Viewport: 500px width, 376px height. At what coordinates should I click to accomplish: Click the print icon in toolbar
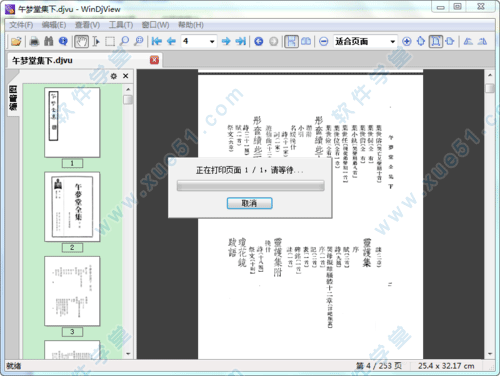click(x=34, y=41)
